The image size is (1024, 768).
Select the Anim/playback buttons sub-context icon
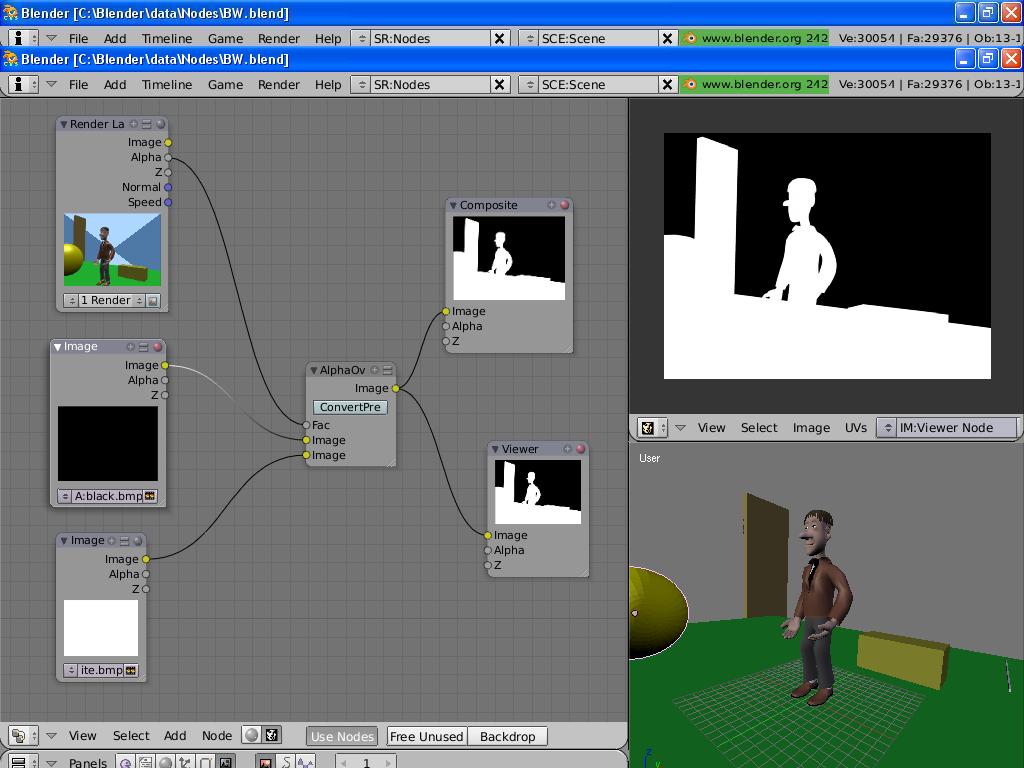(286, 763)
